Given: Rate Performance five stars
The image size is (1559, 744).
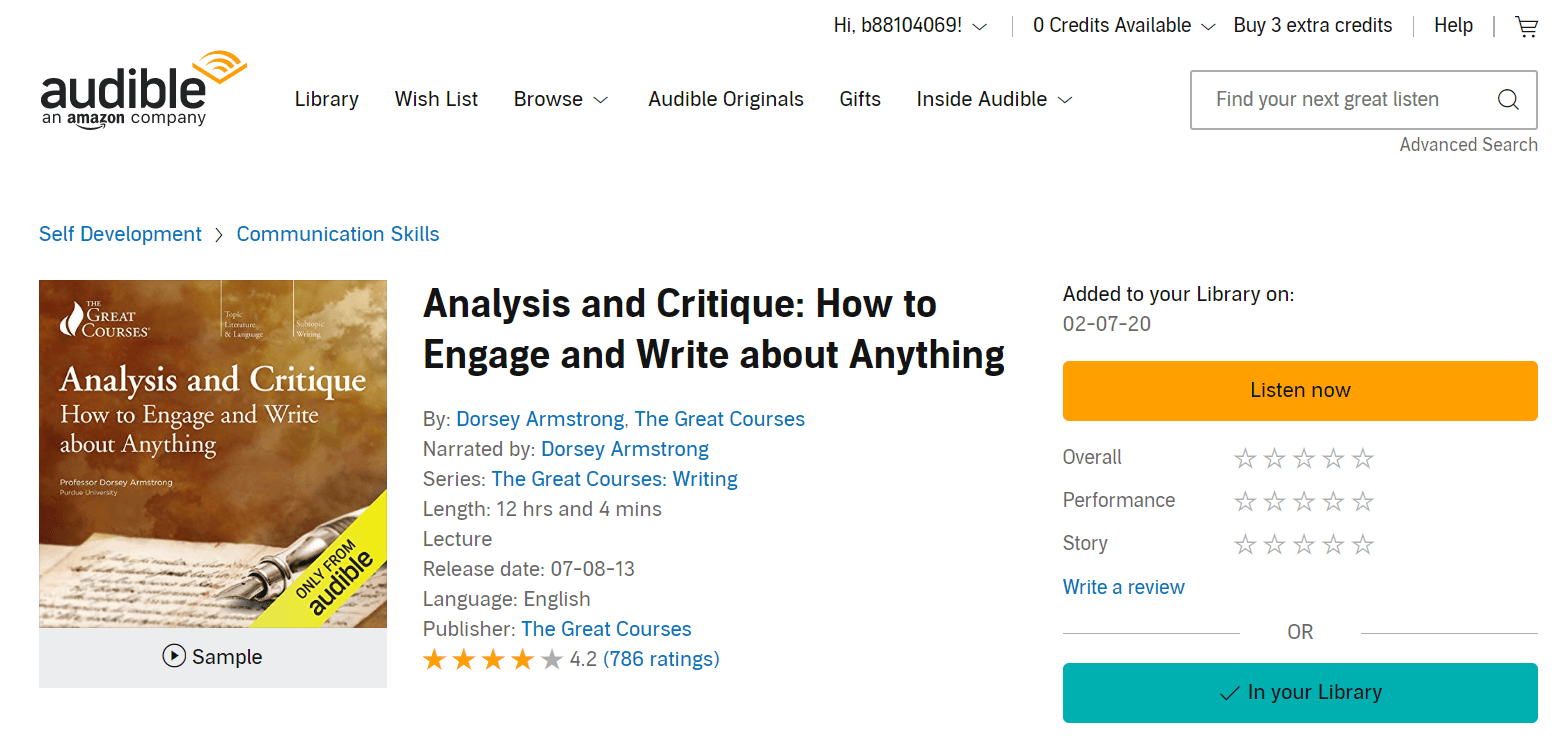Looking at the screenshot, I should (1363, 501).
